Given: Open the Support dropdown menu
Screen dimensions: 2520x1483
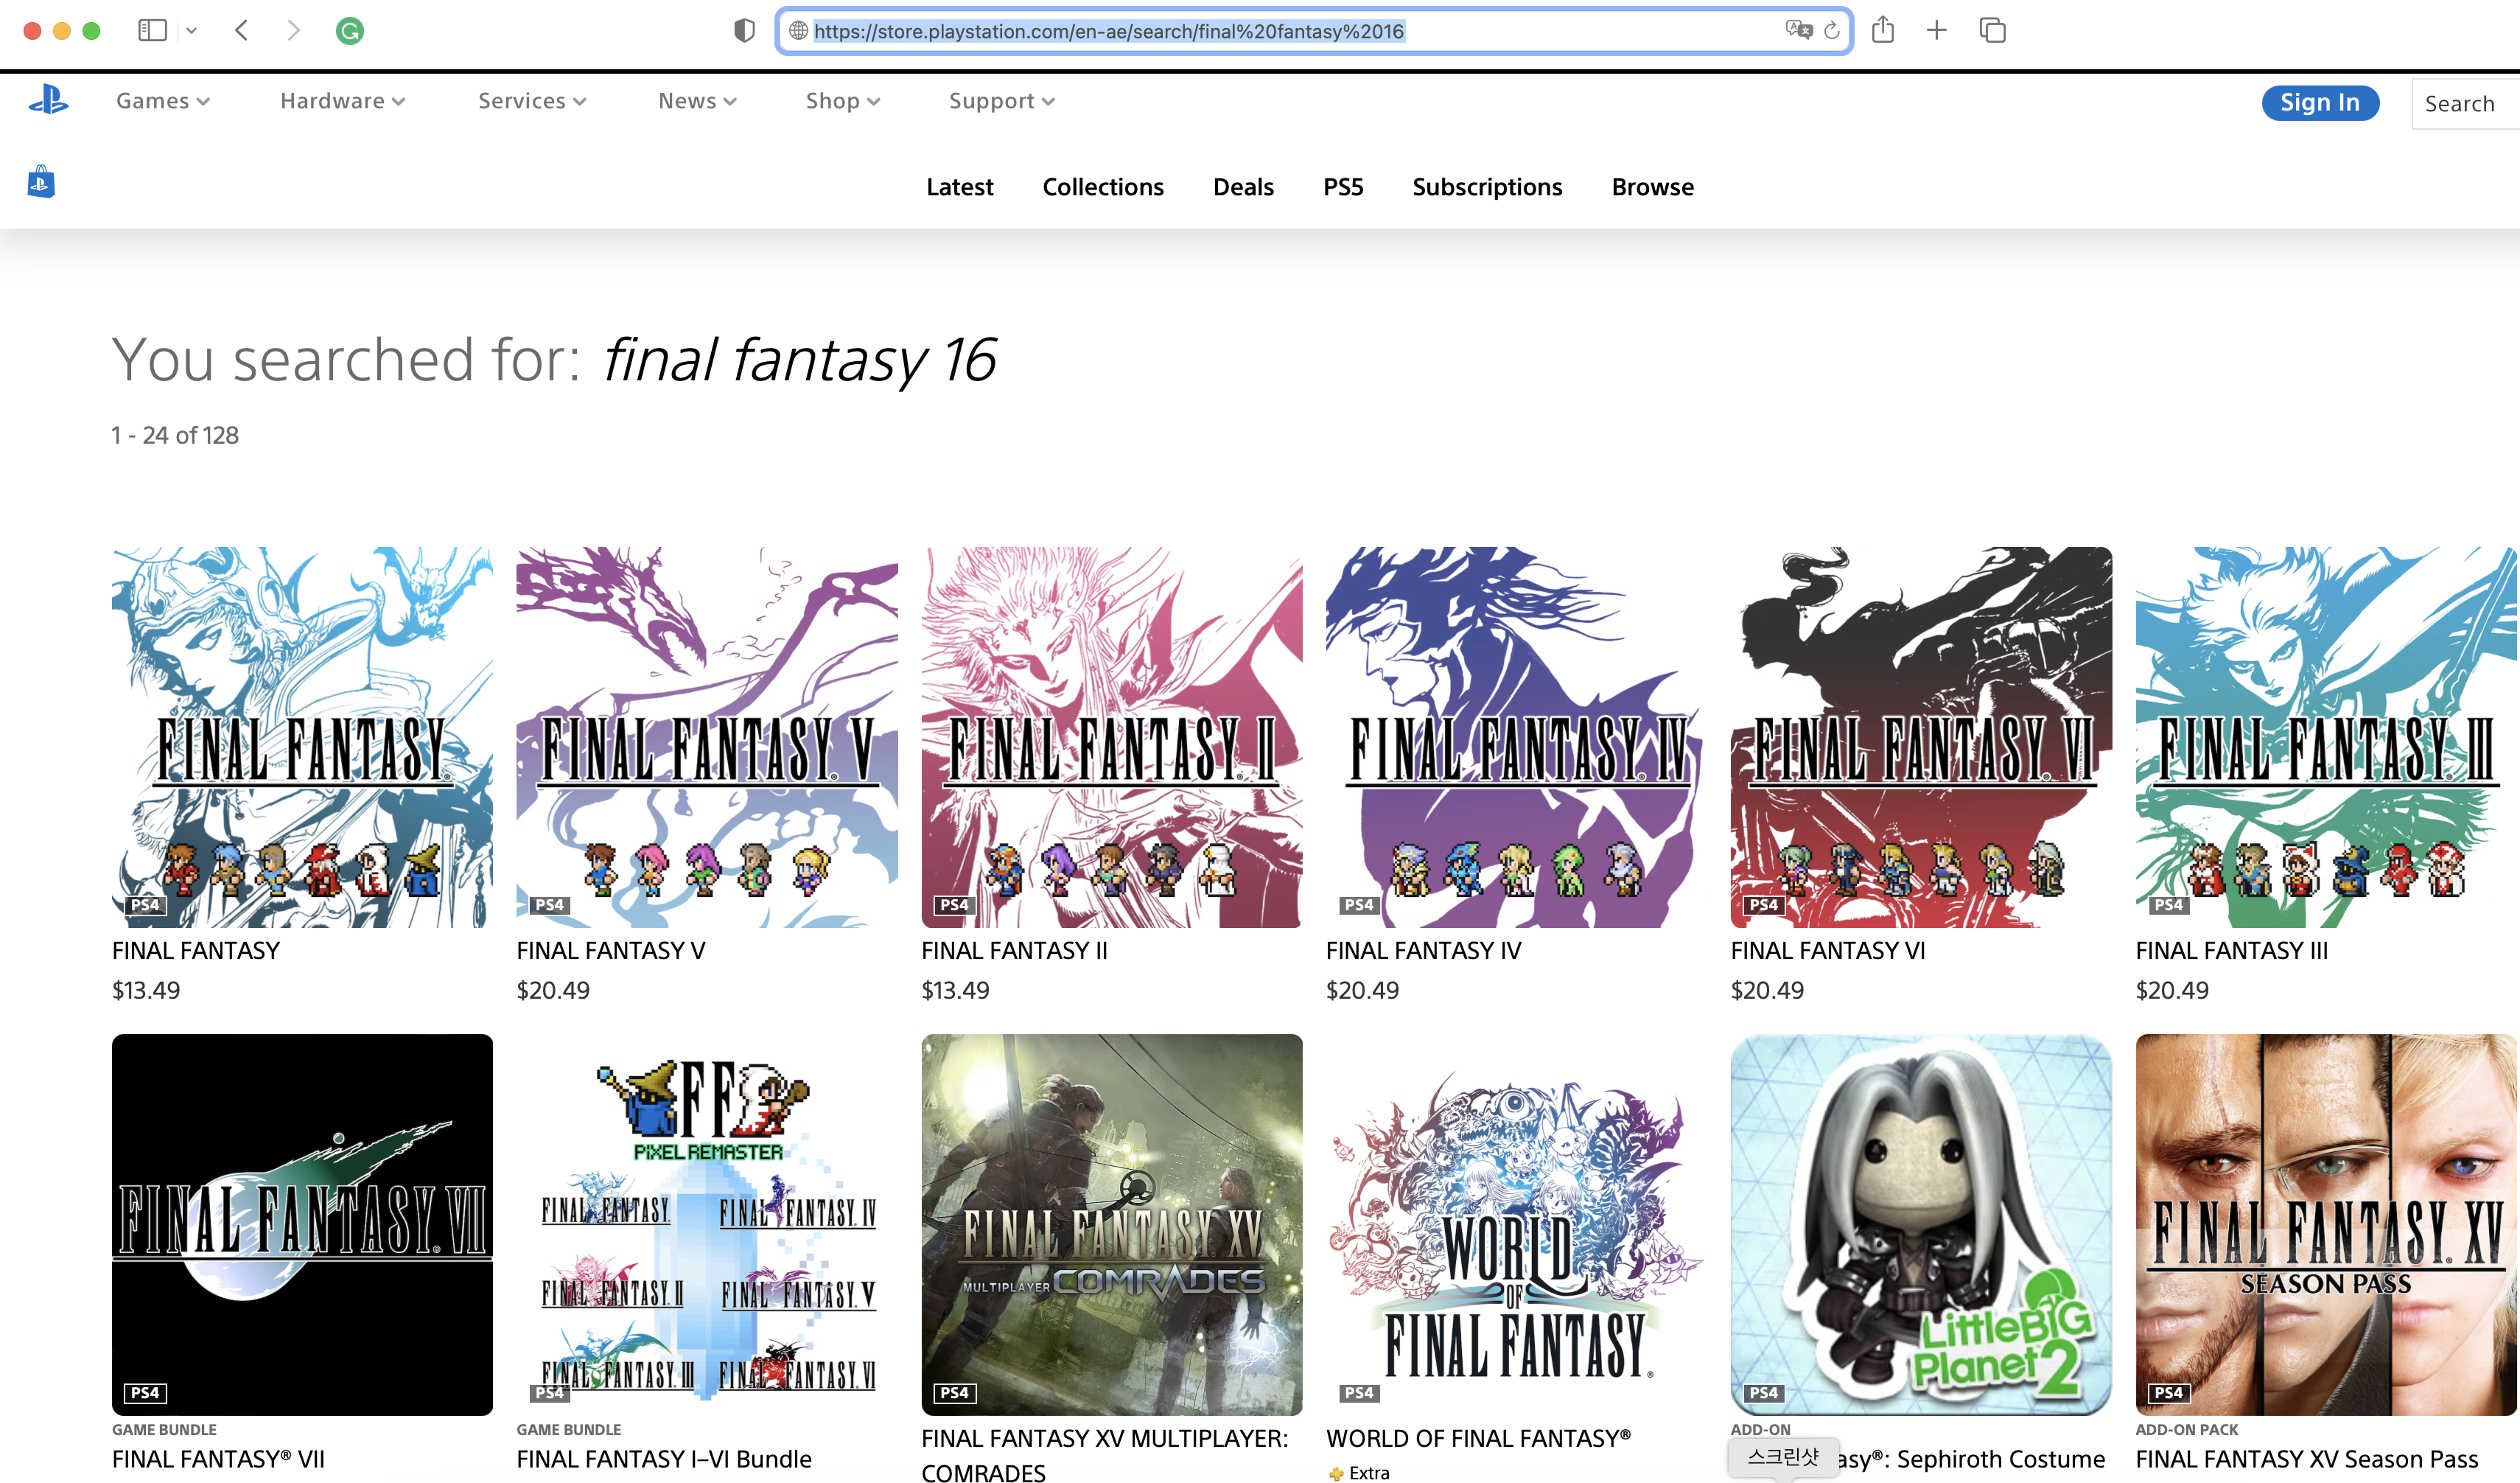Looking at the screenshot, I should [1001, 101].
